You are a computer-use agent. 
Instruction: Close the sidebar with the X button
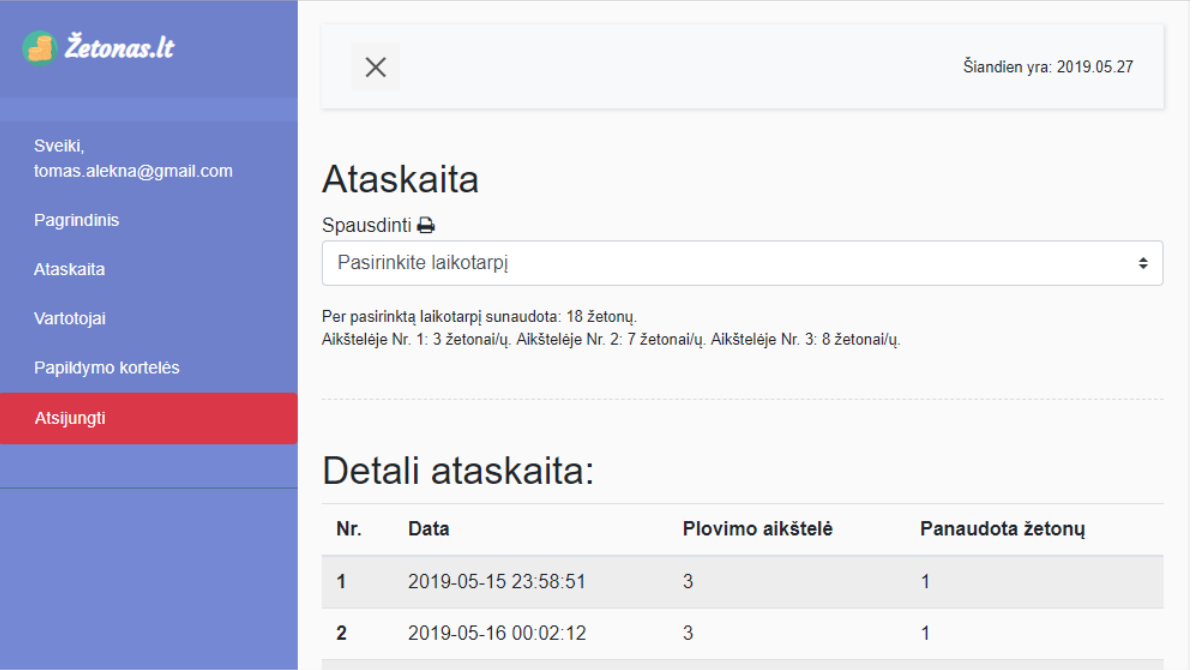point(375,67)
